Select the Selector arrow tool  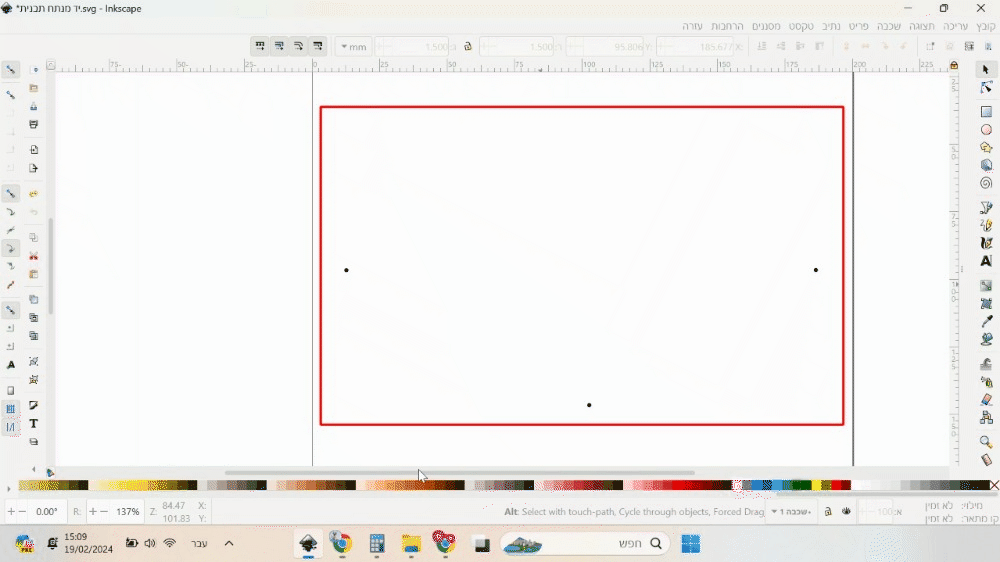coord(986,69)
